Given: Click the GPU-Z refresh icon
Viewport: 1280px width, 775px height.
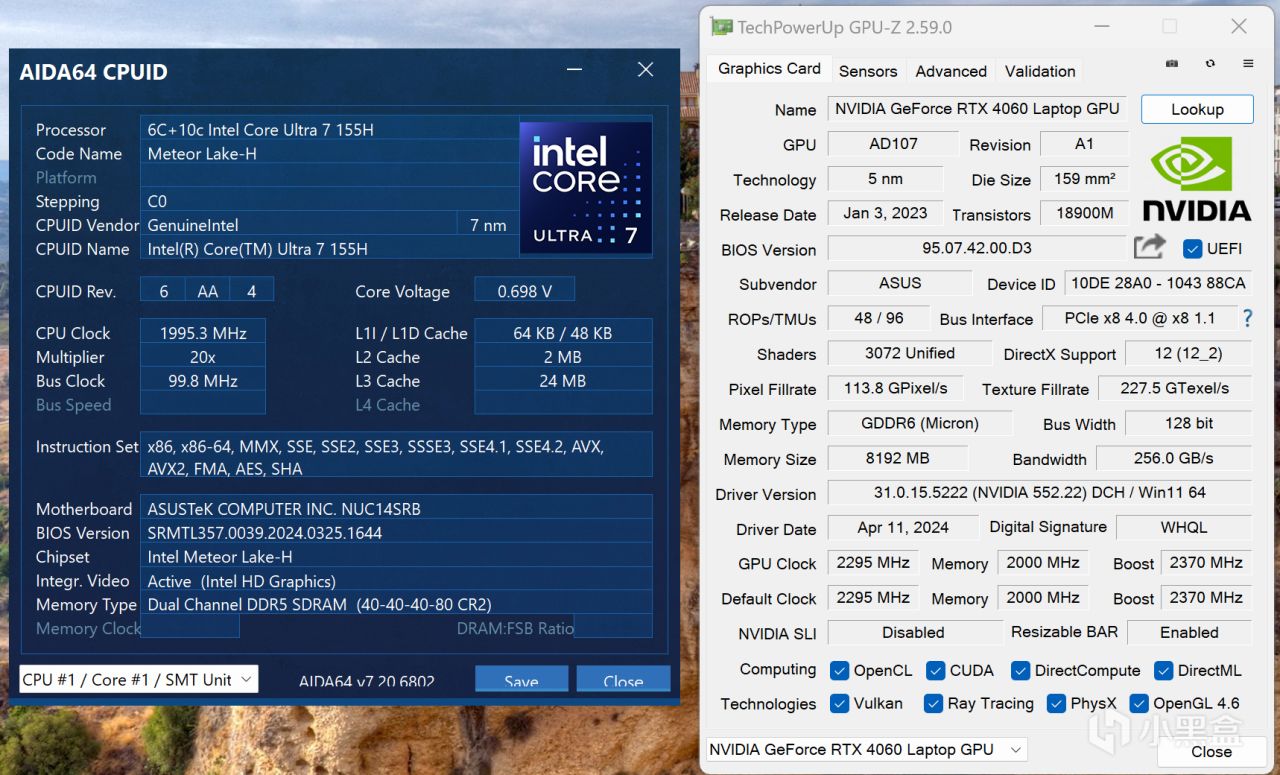Looking at the screenshot, I should pyautogui.click(x=1210, y=64).
